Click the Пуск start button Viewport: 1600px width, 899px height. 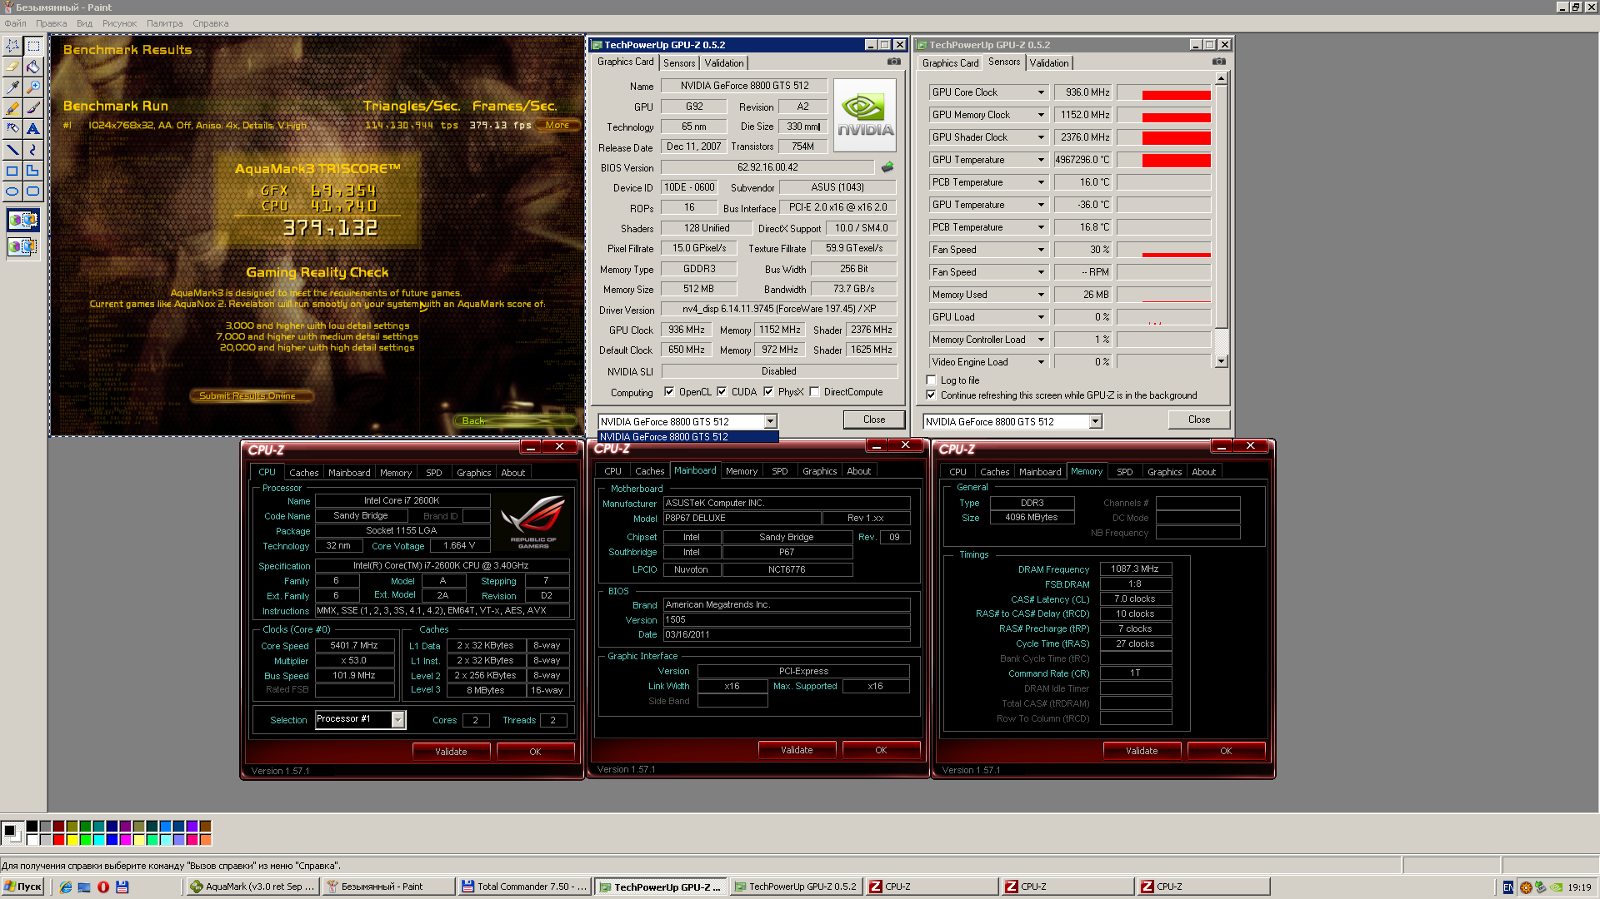(23, 887)
